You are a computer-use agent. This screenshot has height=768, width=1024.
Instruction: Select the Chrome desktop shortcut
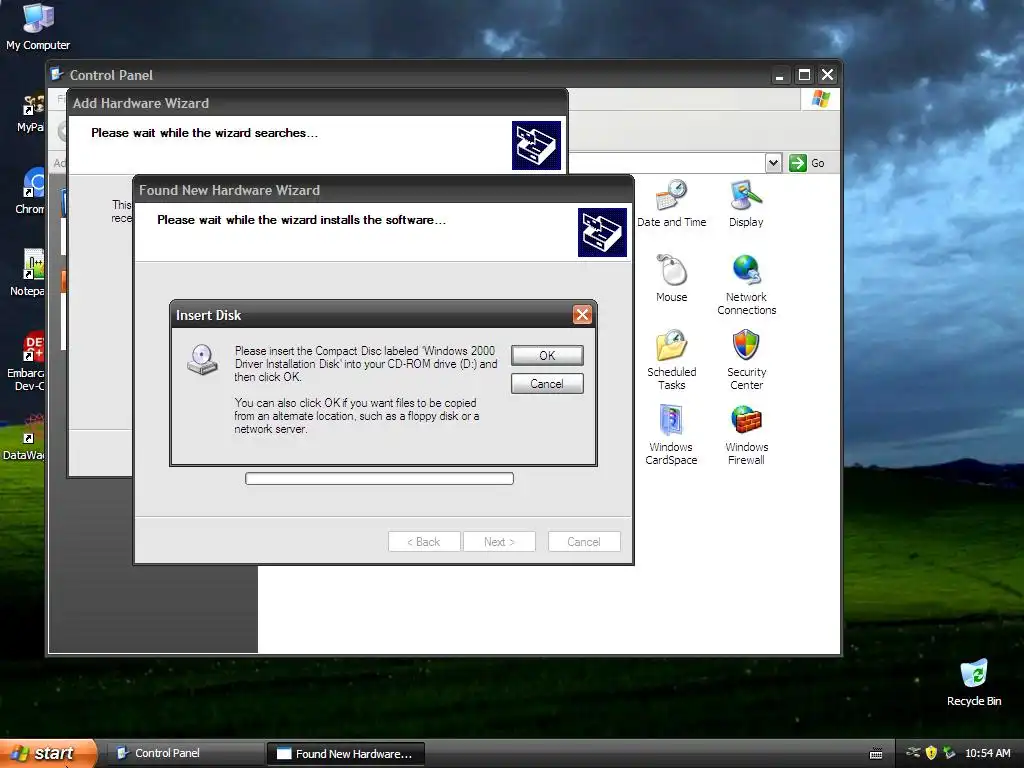click(30, 191)
